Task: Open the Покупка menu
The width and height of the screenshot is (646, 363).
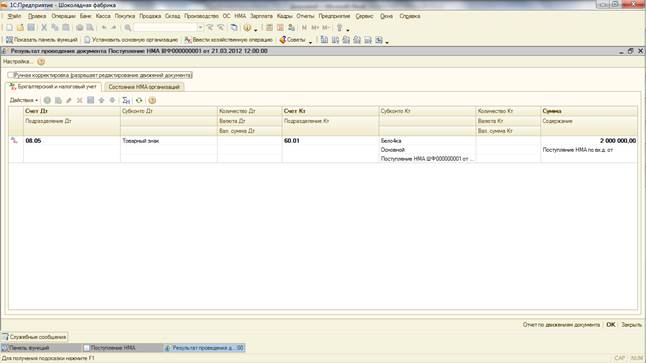Action: click(125, 16)
